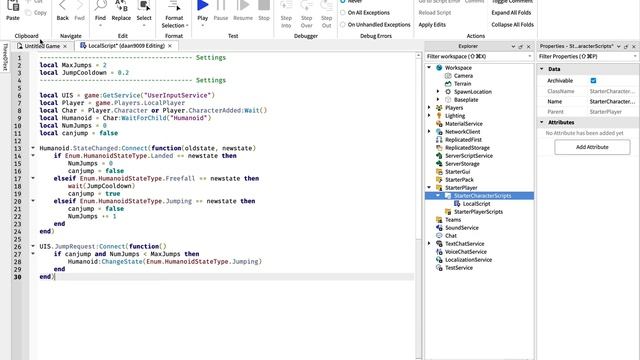This screenshot has width=640, height=360.
Task: Select MaterialService in the Explorer
Action: point(464,124)
